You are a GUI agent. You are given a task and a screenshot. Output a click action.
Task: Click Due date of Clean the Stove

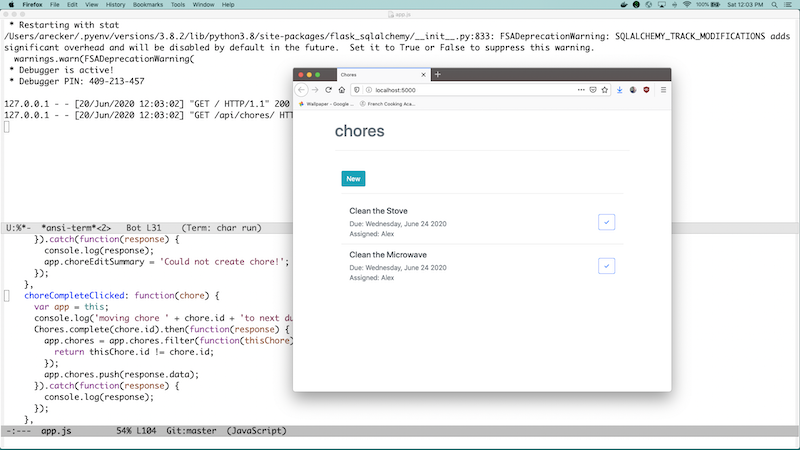point(398,223)
